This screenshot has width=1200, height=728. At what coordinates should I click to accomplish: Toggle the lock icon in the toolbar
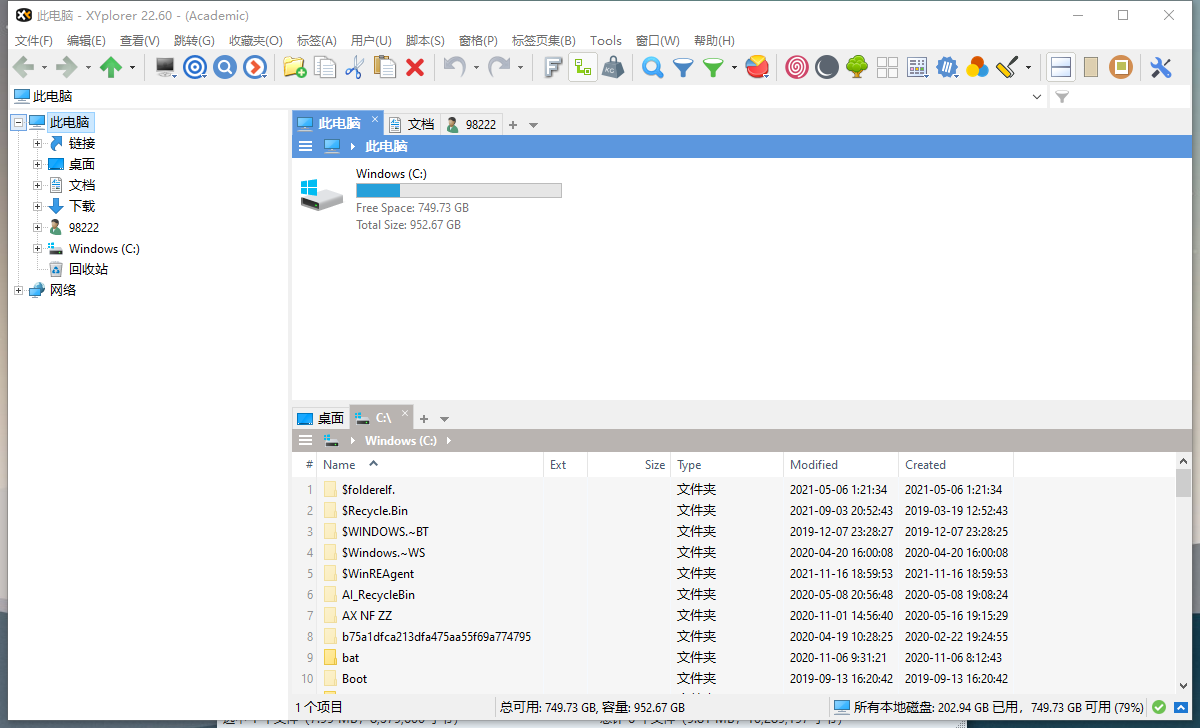coord(613,67)
